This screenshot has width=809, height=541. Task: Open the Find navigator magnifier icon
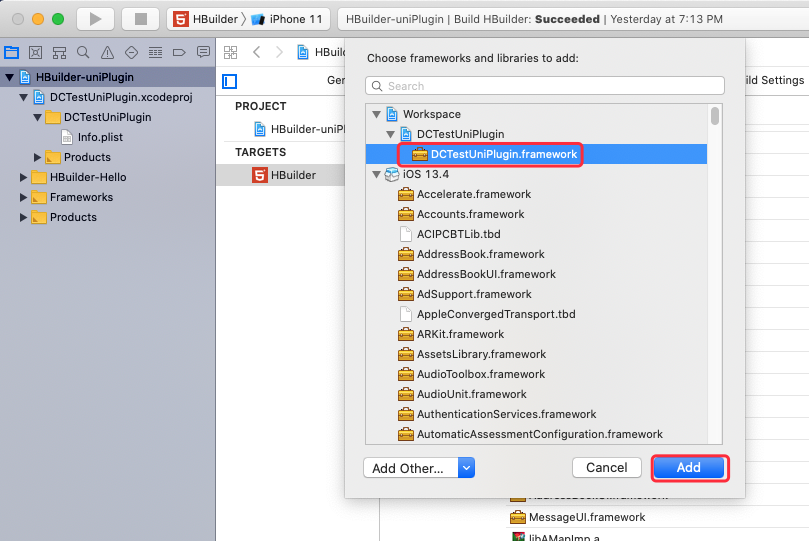click(x=83, y=52)
